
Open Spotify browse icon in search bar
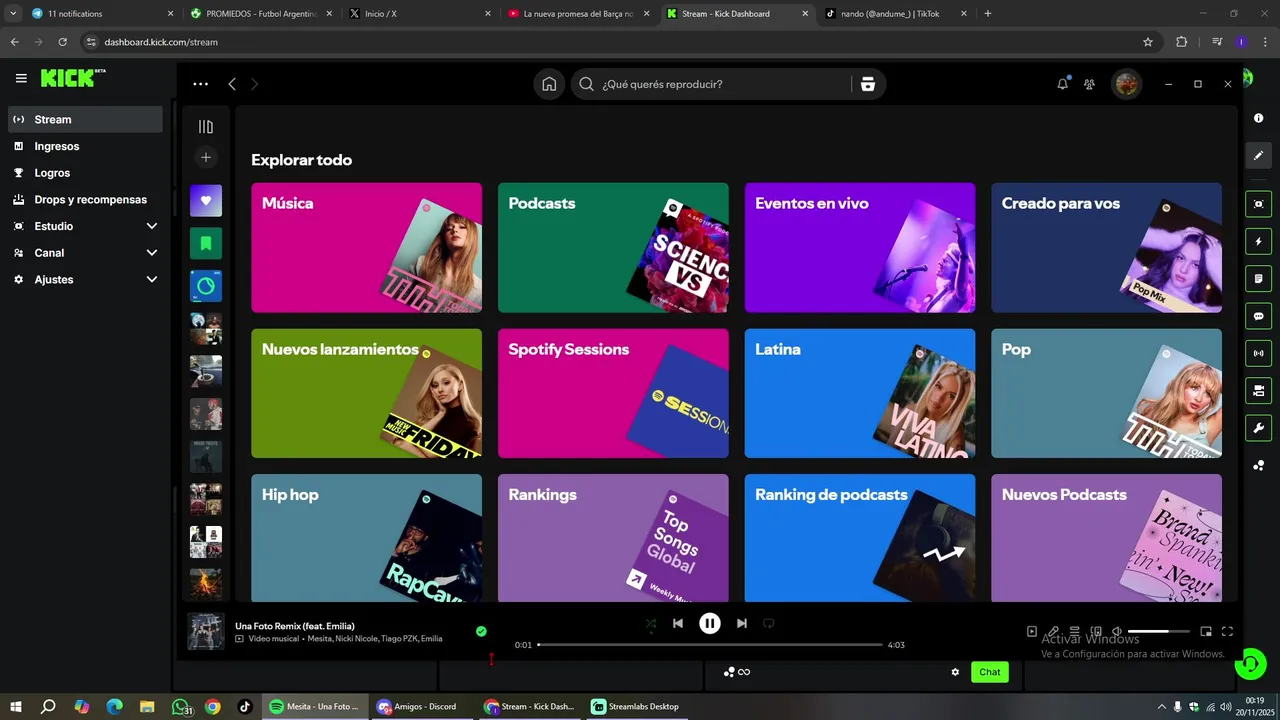click(x=867, y=84)
